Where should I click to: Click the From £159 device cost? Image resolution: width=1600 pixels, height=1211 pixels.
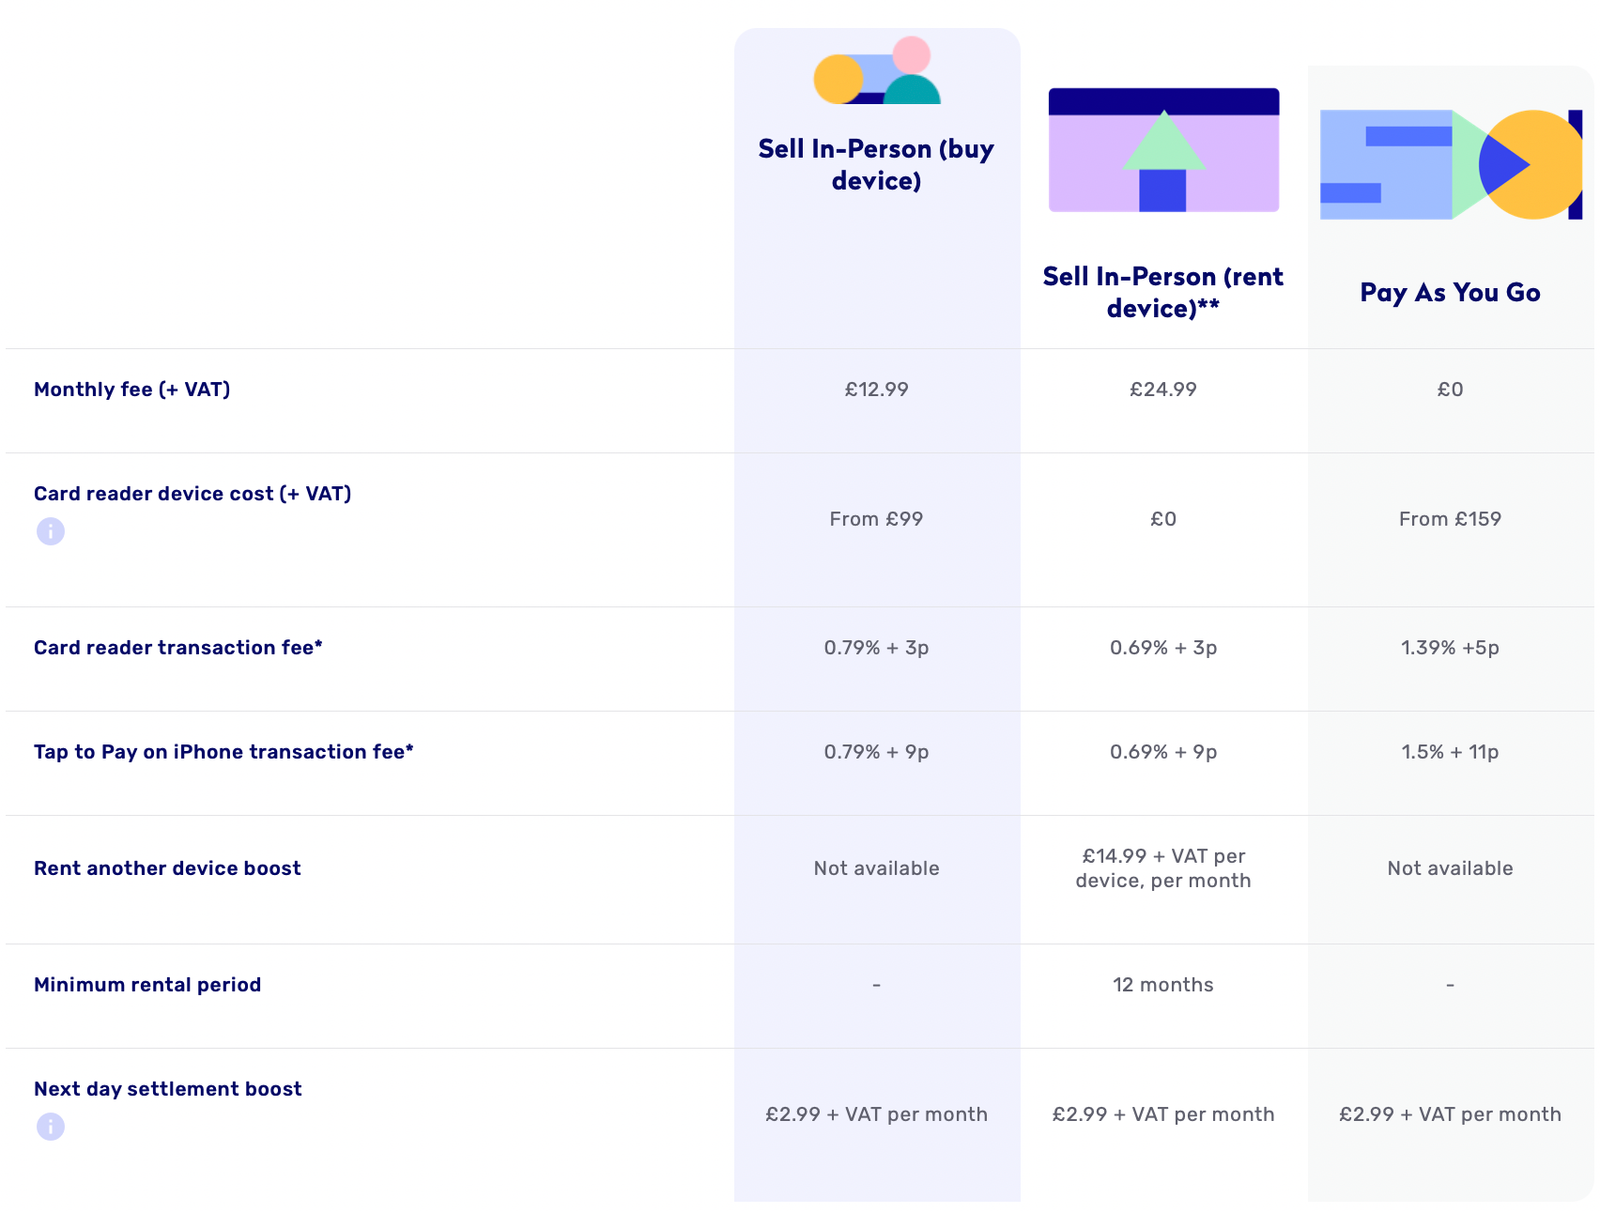pos(1449,518)
